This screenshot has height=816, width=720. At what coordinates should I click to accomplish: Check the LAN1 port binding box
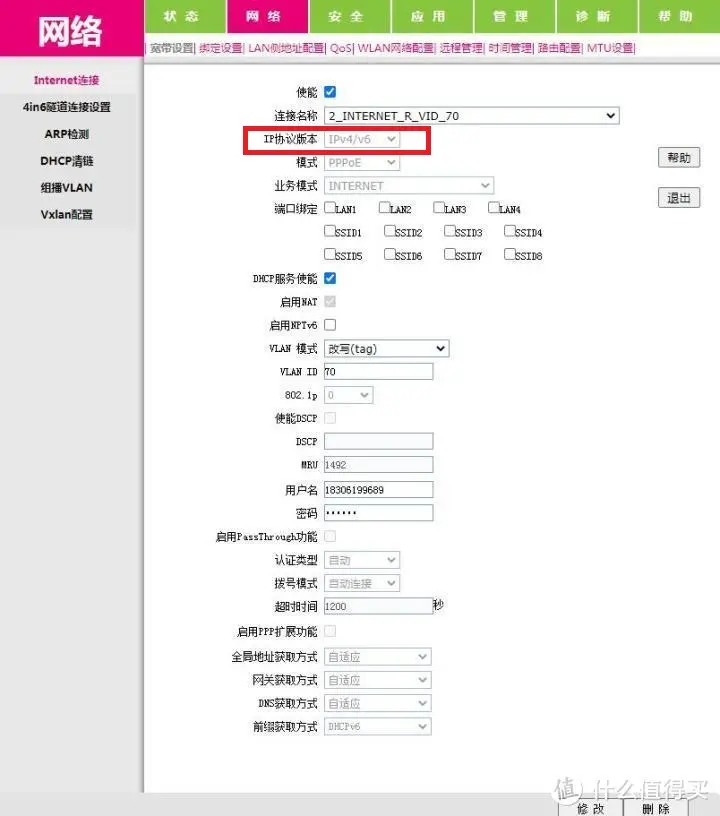click(330, 208)
